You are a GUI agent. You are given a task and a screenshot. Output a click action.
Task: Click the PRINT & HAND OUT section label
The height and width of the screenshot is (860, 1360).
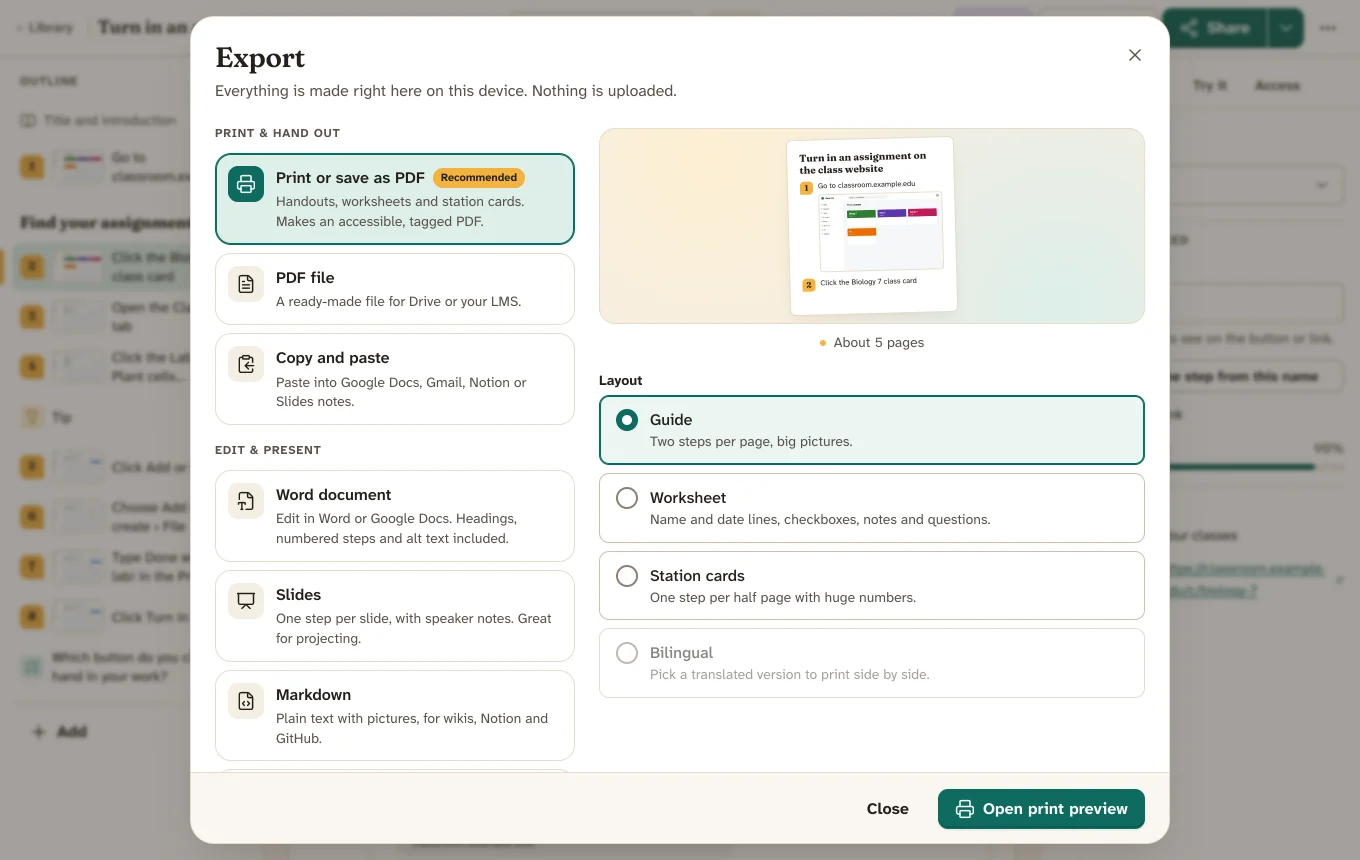(x=277, y=133)
